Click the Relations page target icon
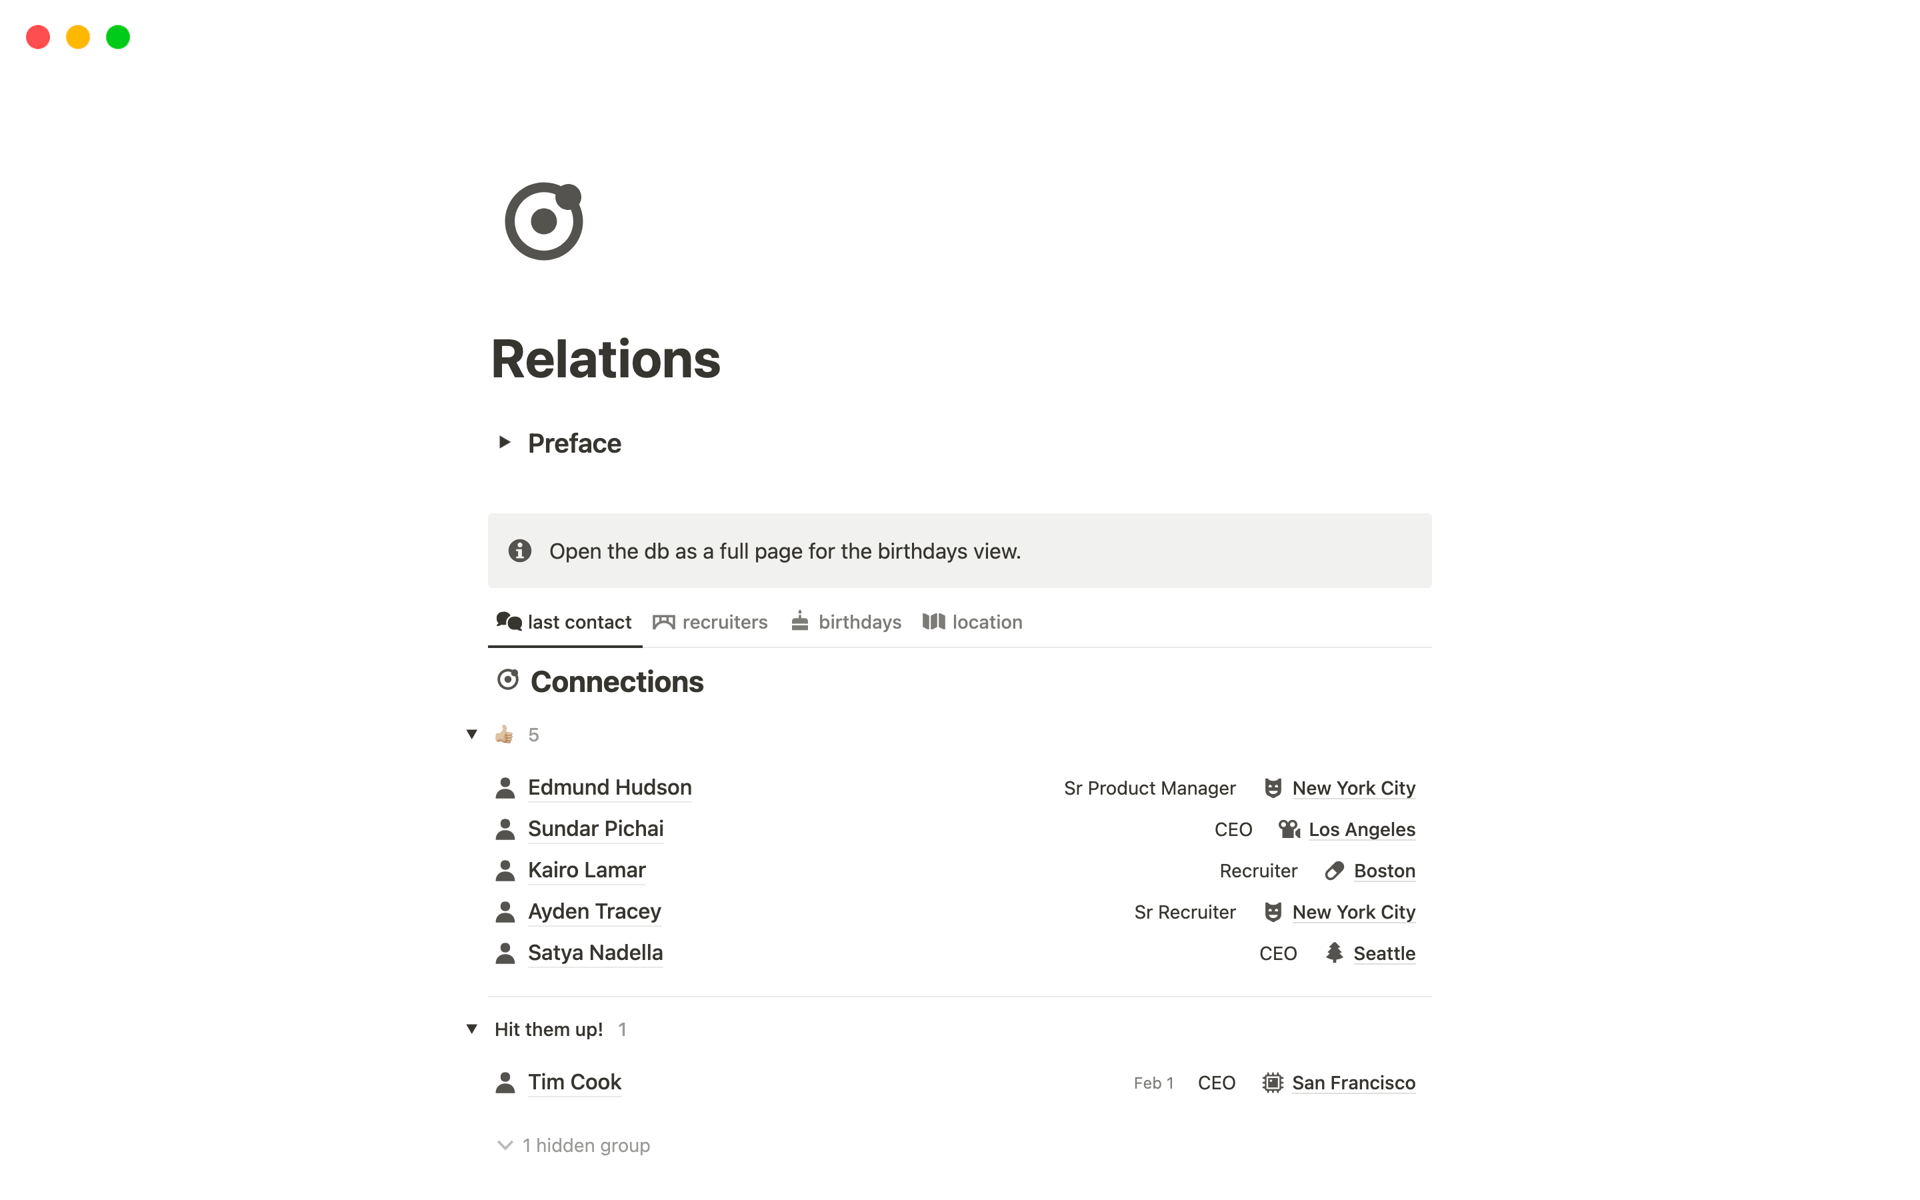Screen dimensions: 1920x1200 (x=543, y=221)
